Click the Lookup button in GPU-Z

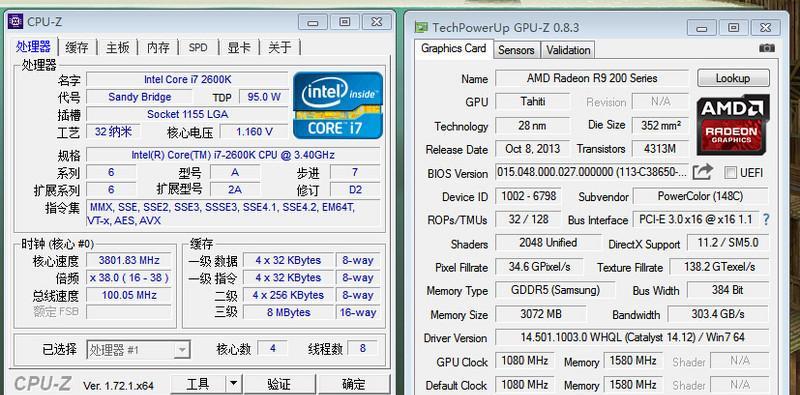click(x=733, y=78)
